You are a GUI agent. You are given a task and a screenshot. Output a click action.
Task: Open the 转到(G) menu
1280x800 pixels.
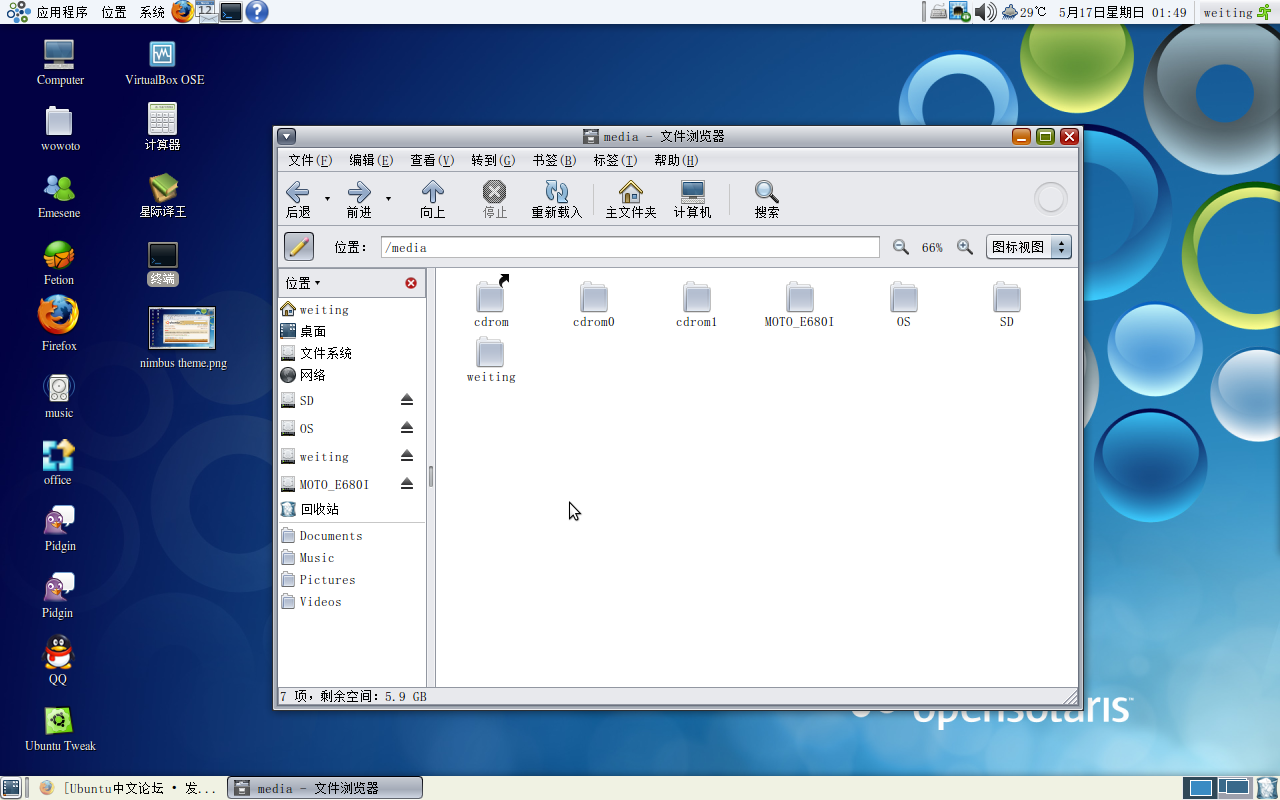[493, 160]
